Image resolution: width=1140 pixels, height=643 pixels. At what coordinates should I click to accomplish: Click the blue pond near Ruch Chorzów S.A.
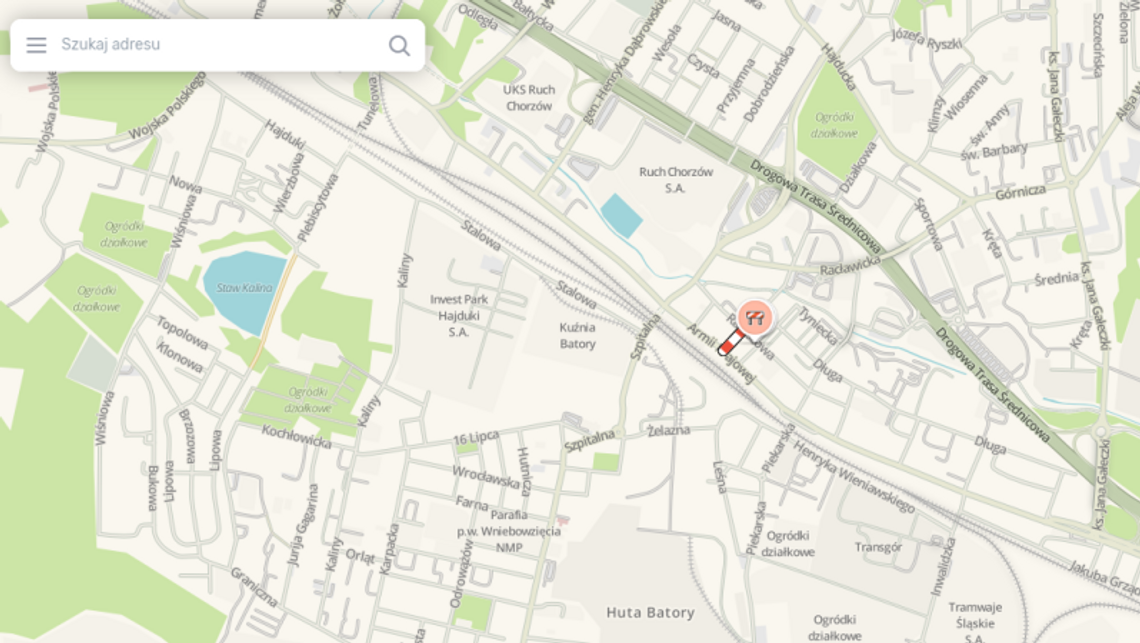tap(621, 216)
